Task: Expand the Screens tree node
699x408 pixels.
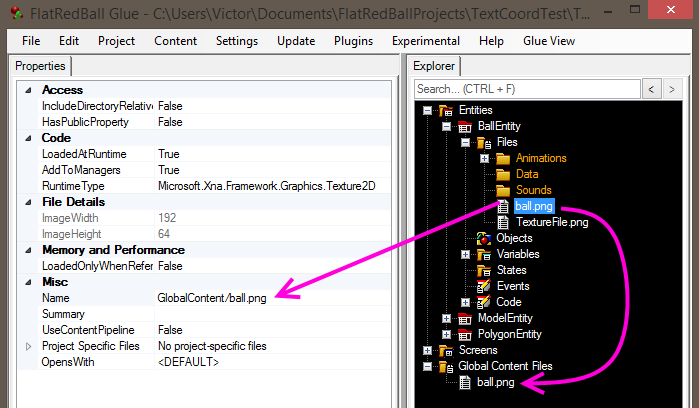Action: [428, 350]
